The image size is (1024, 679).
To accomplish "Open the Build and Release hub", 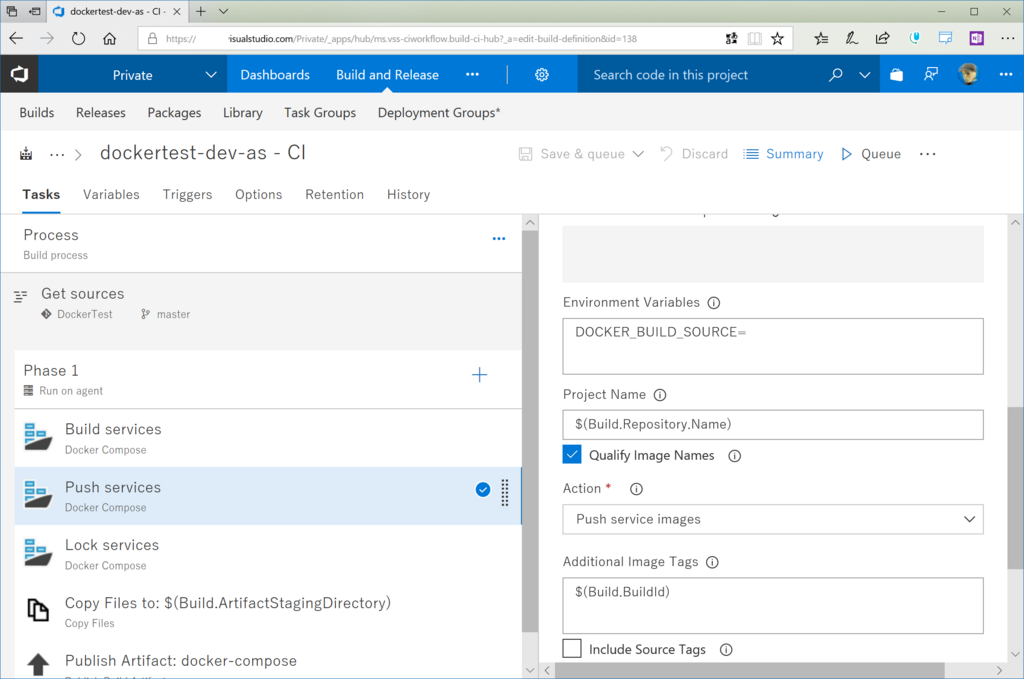I will 387,74.
